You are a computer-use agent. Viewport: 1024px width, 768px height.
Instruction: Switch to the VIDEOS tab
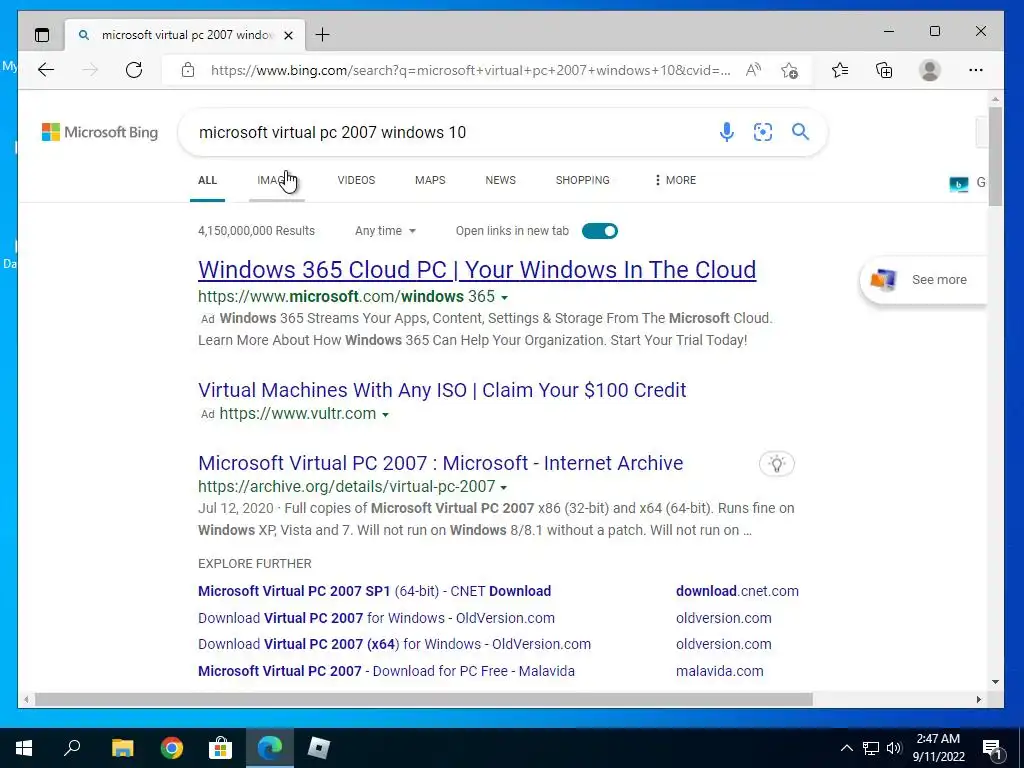coord(356,180)
